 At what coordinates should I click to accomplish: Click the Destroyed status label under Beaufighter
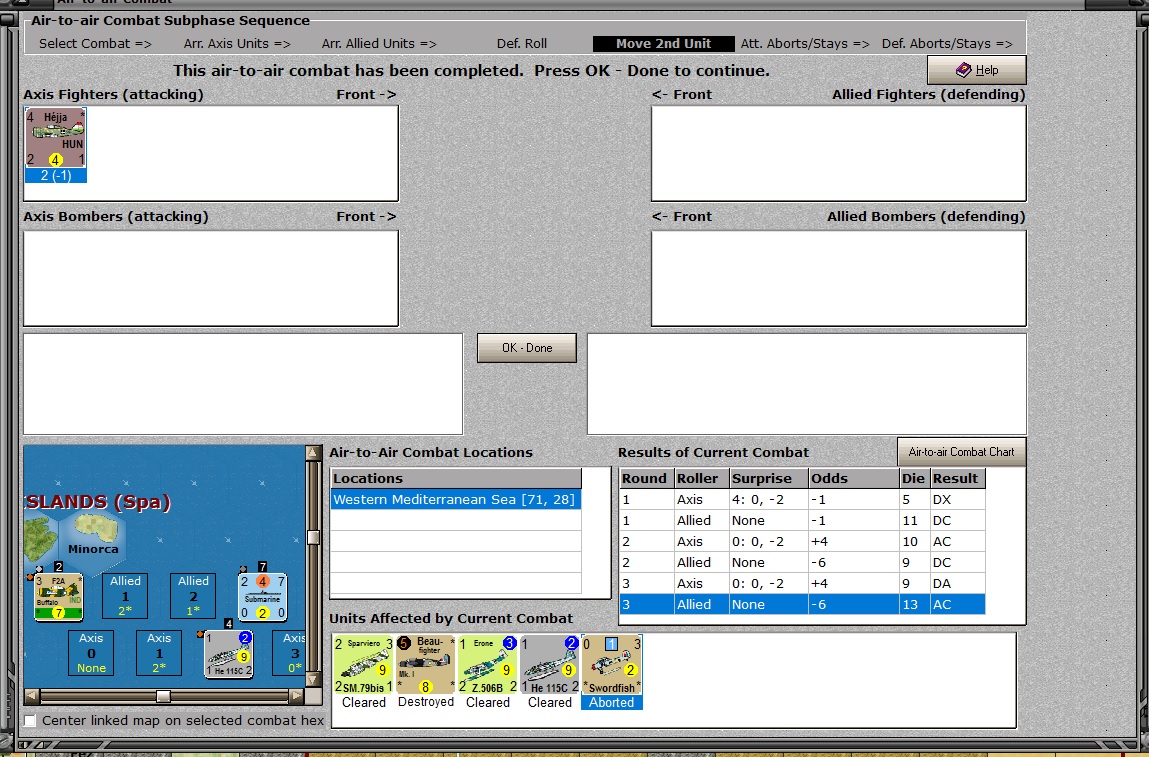426,702
